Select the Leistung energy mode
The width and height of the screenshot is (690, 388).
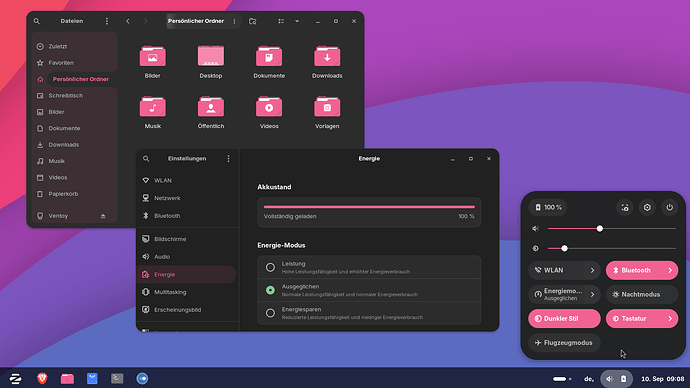point(369,267)
